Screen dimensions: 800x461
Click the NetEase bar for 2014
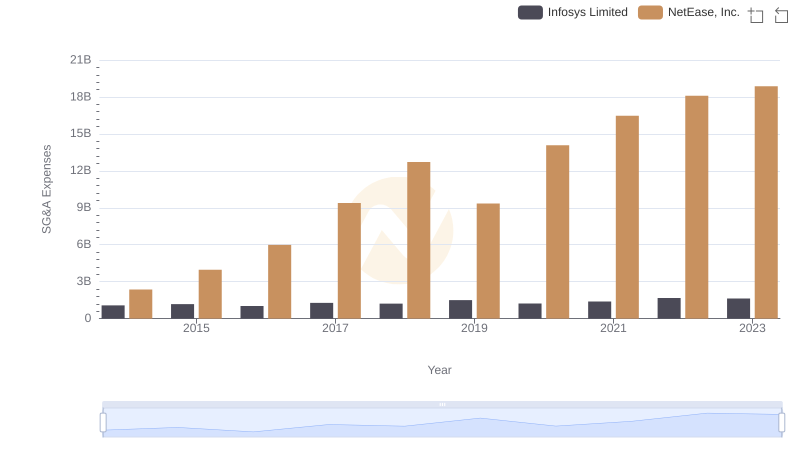coord(141,304)
